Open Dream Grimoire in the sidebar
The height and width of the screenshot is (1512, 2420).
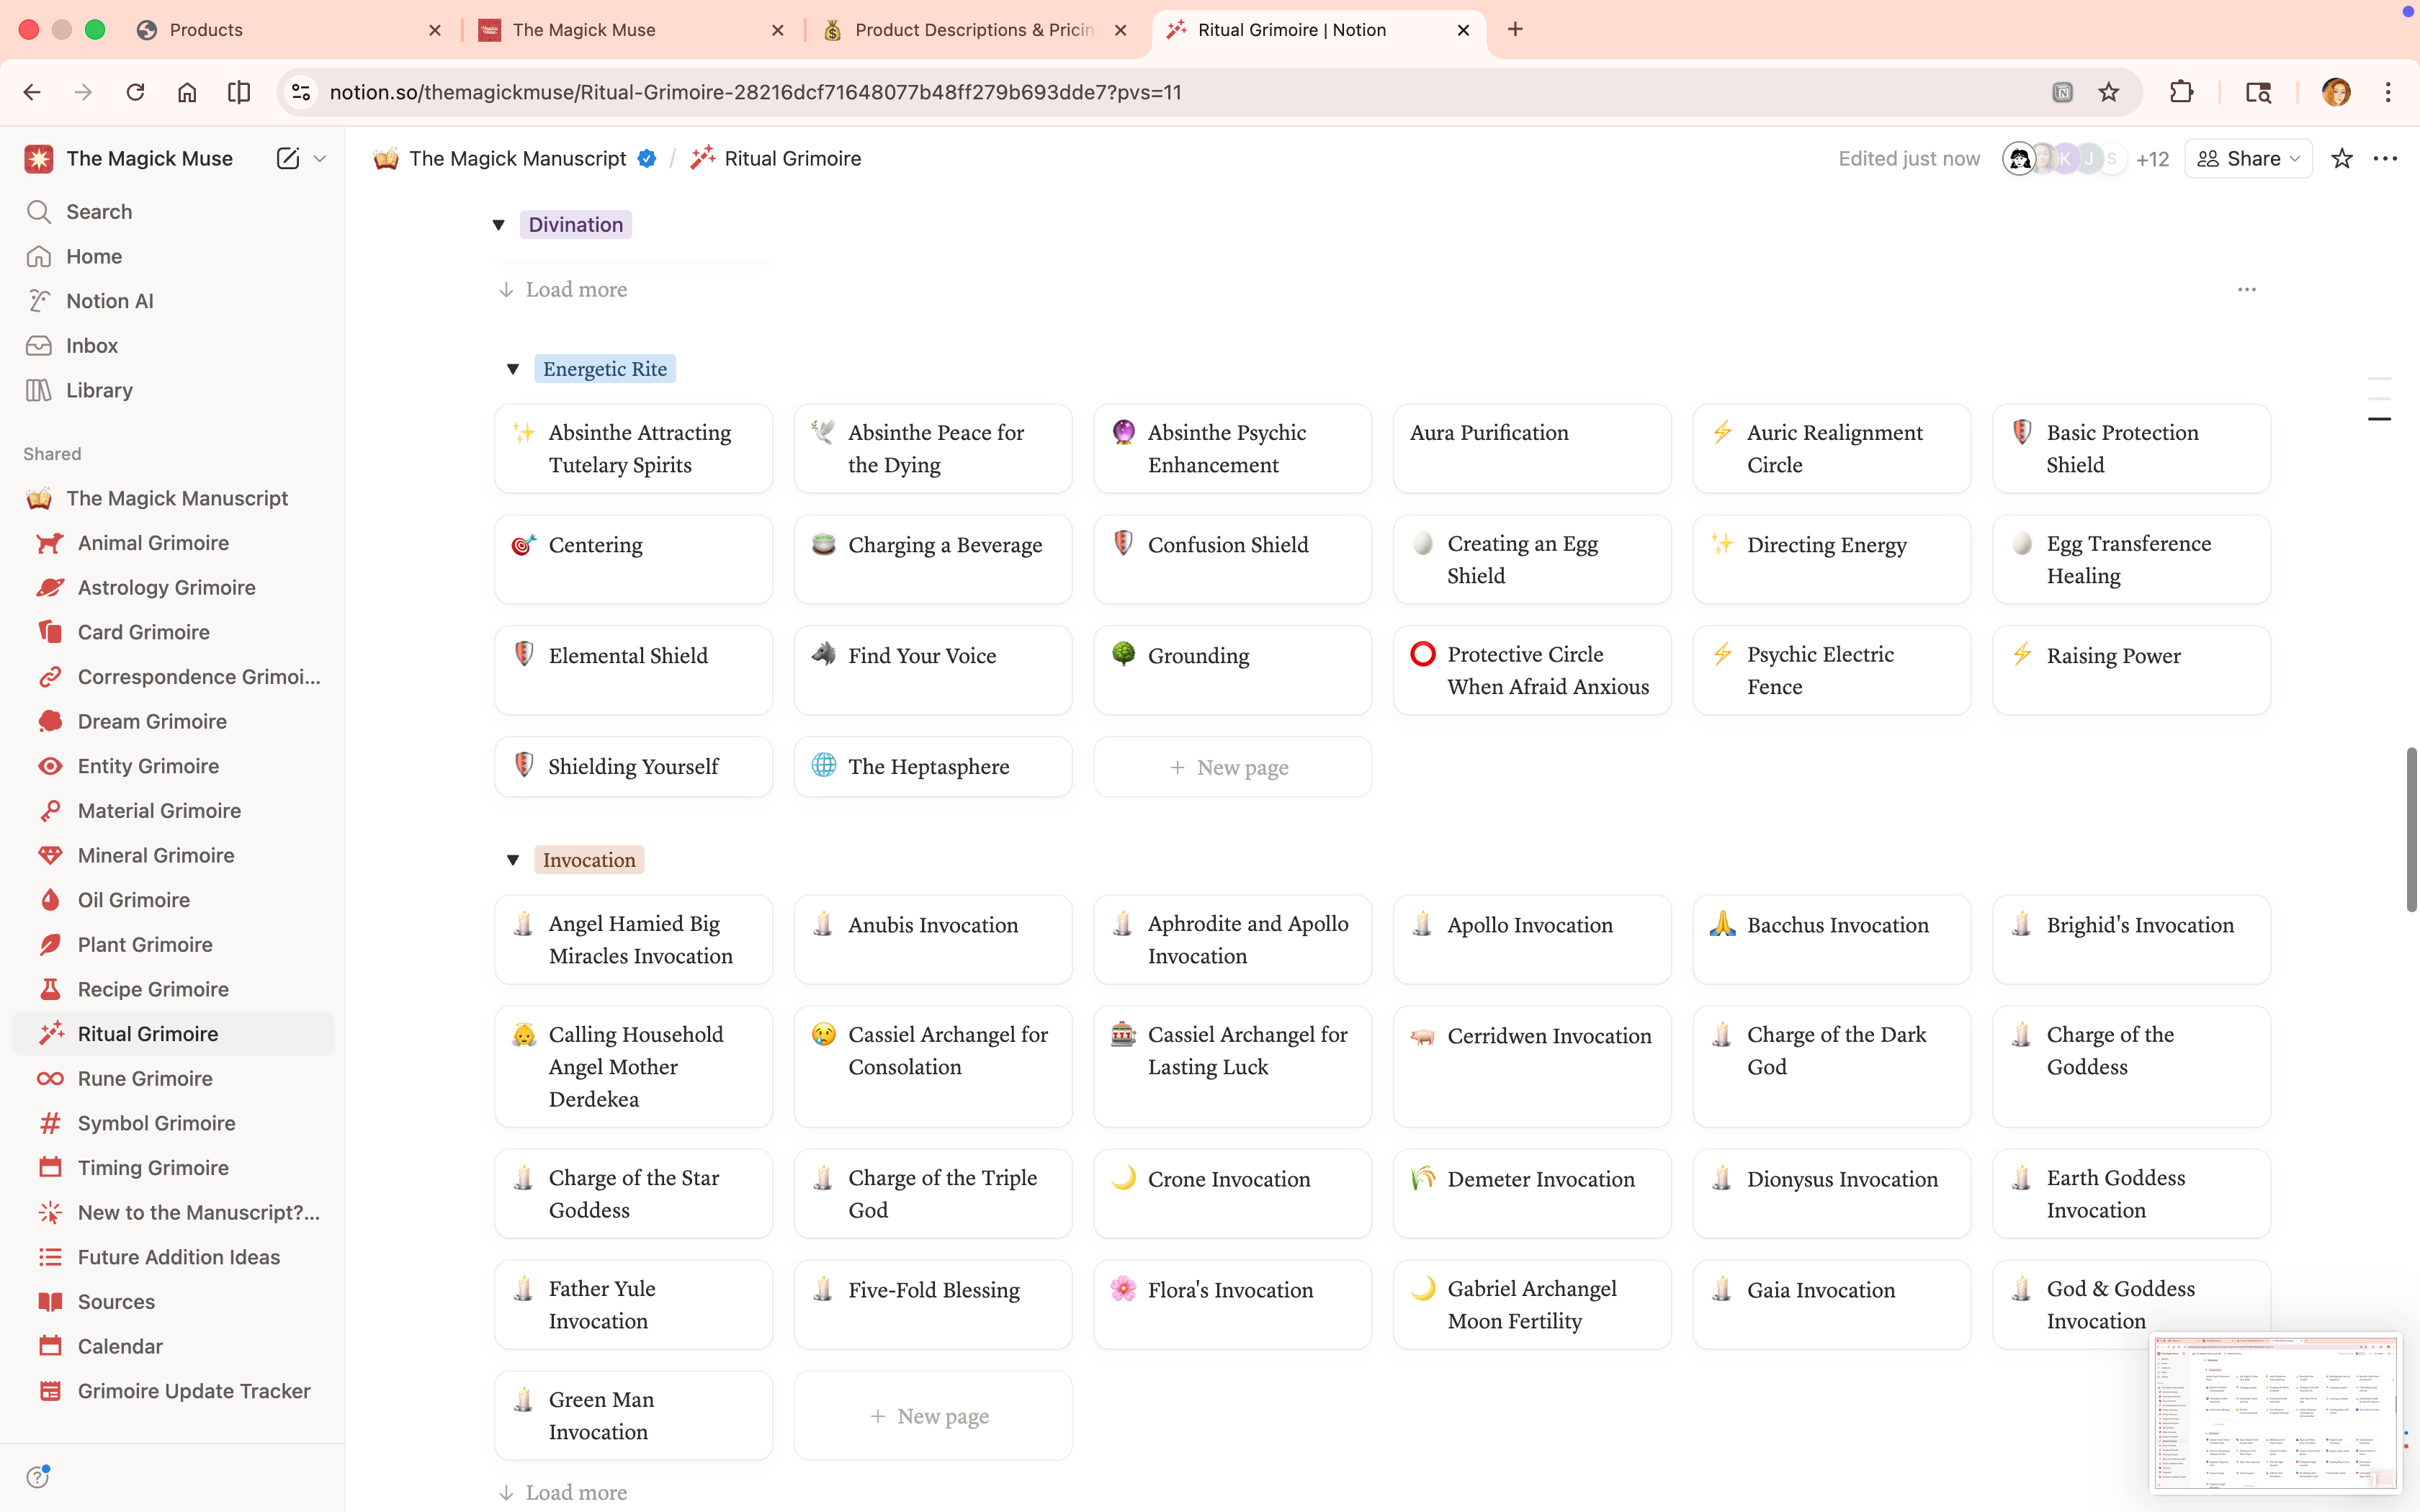pyautogui.click(x=173, y=721)
